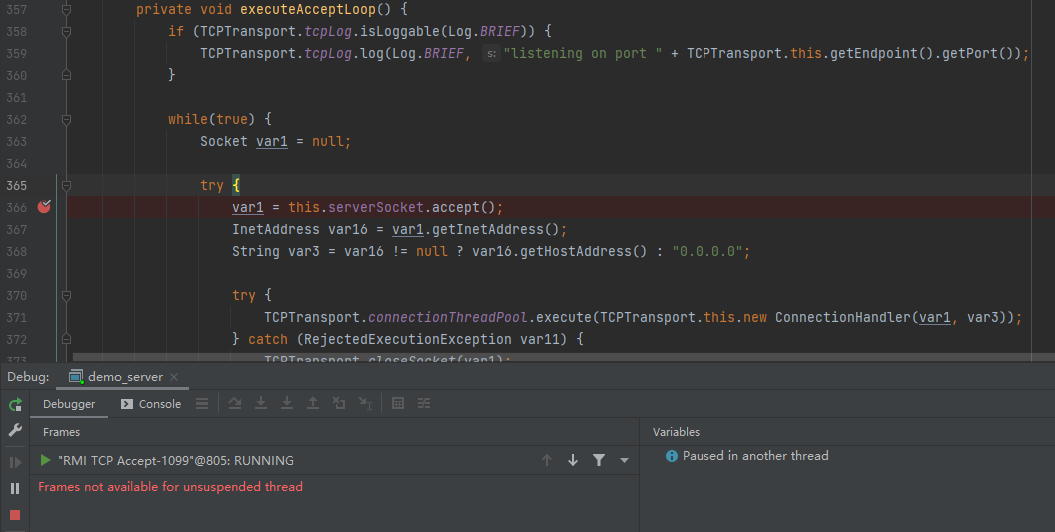1055x532 pixels.
Task: Stop the debug session red square
Action: (x=15, y=515)
